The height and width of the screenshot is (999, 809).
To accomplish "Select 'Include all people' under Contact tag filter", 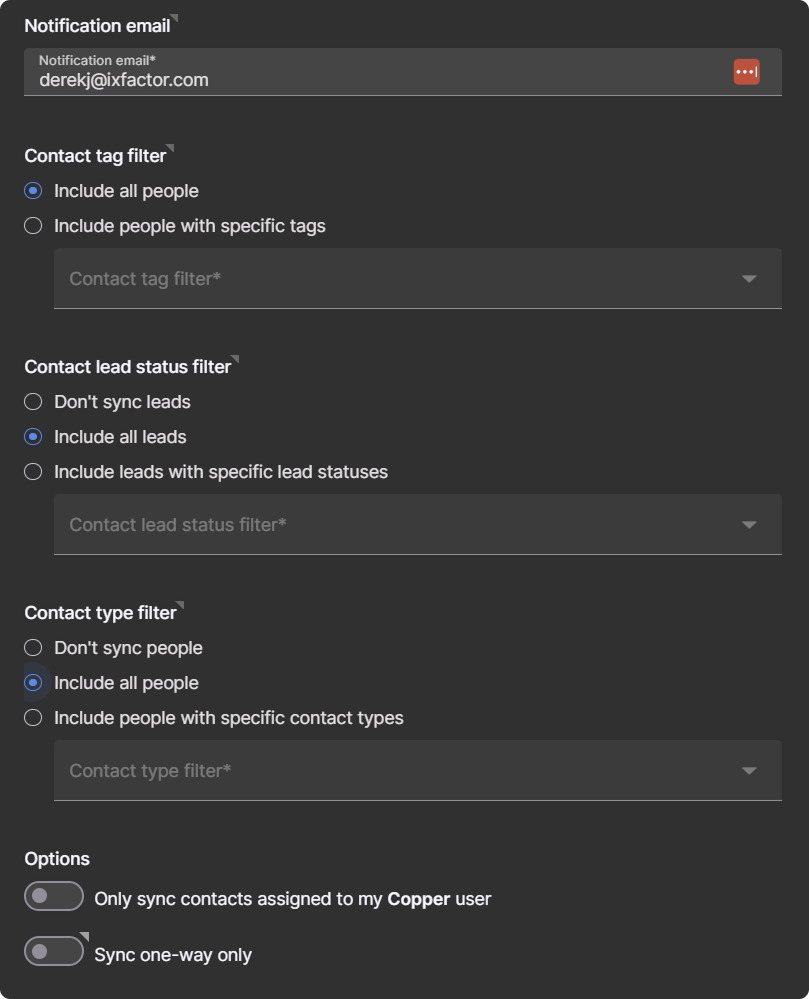I will (33, 191).
